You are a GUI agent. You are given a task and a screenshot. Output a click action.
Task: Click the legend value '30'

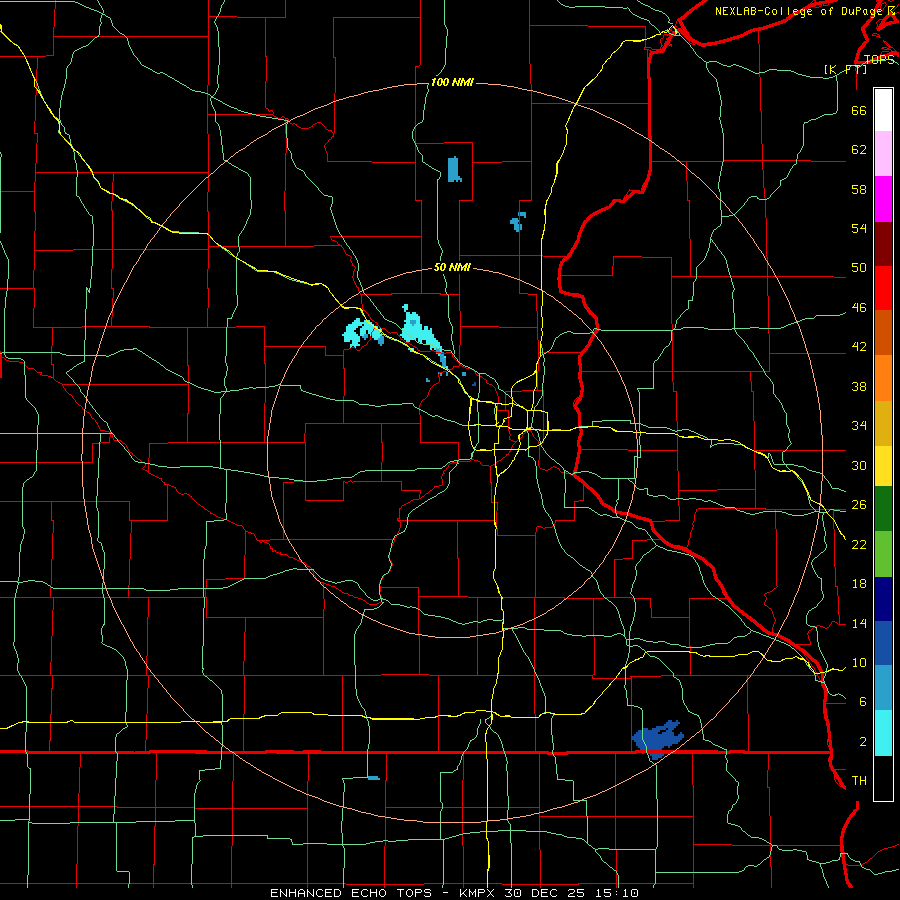pos(859,465)
